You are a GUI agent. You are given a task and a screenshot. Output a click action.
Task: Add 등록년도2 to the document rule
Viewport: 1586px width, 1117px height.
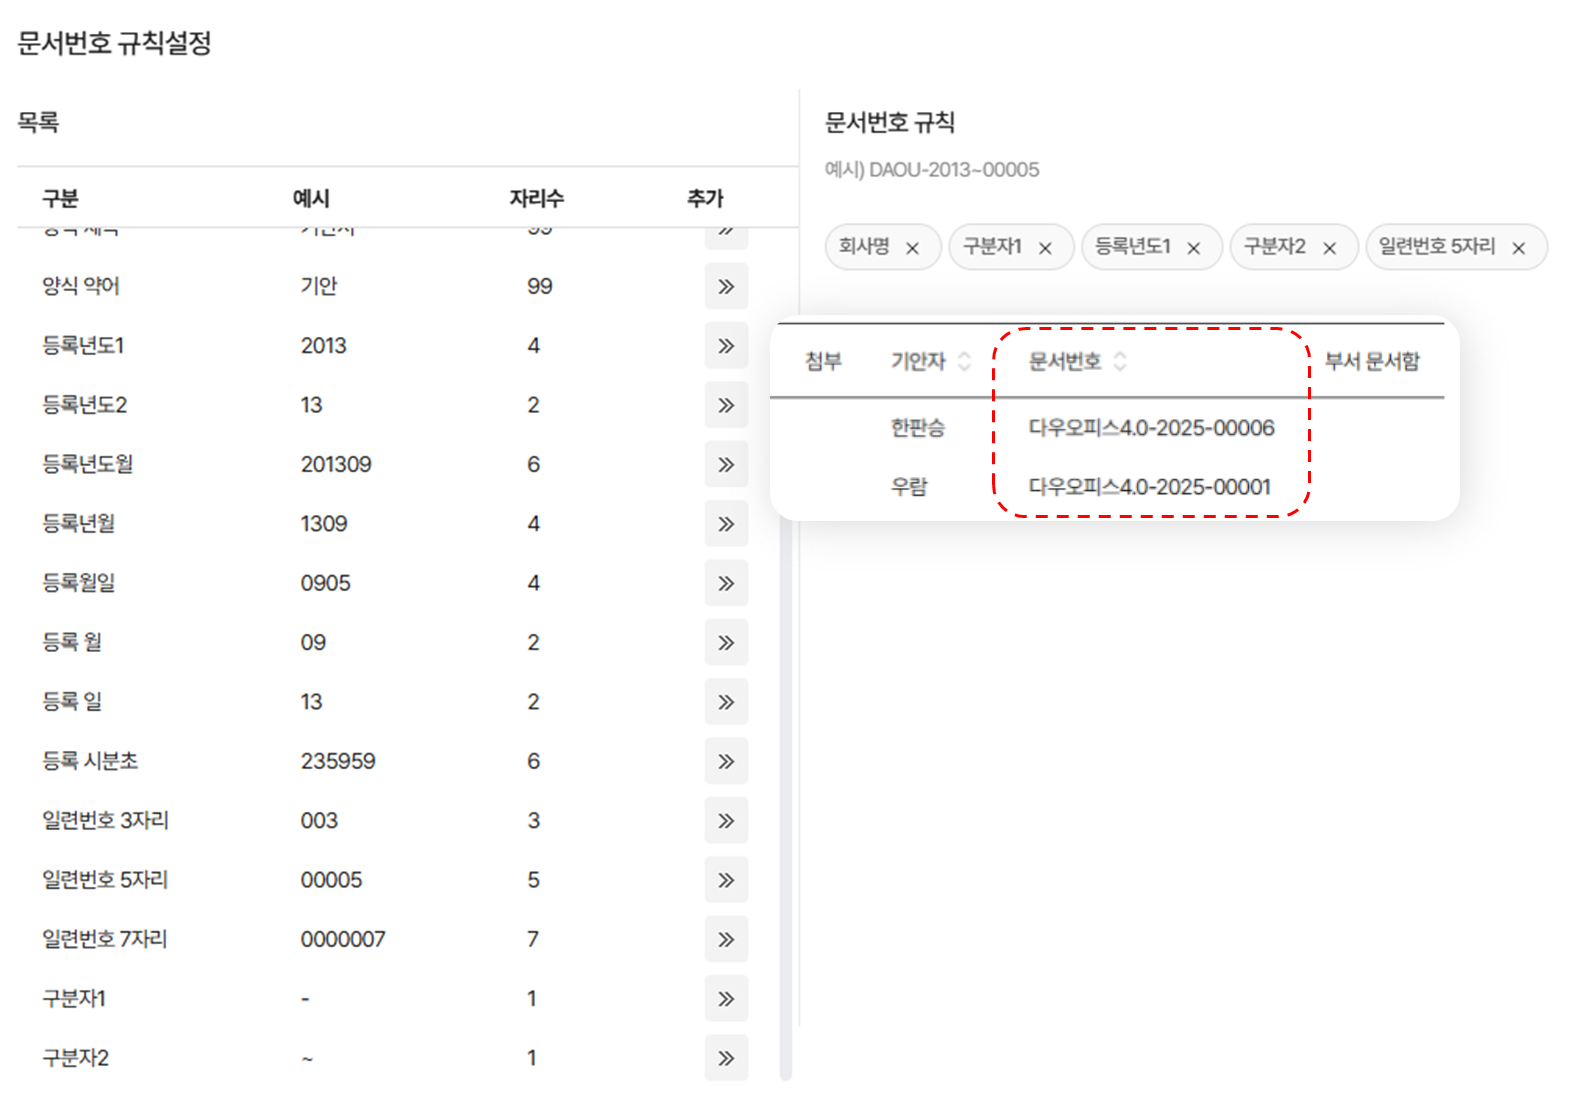(726, 405)
